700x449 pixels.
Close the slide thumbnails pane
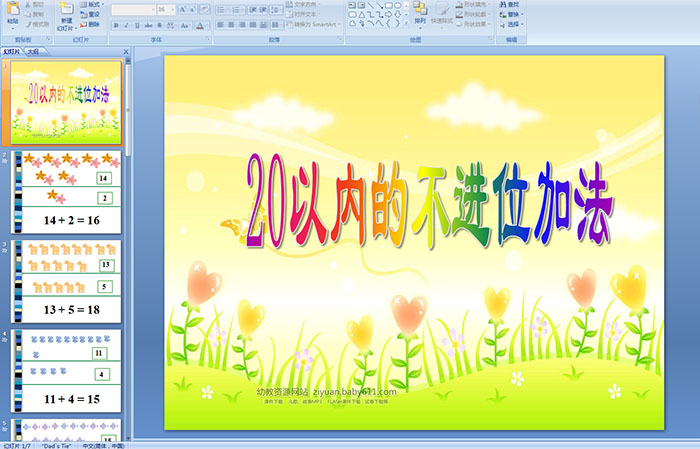126,52
